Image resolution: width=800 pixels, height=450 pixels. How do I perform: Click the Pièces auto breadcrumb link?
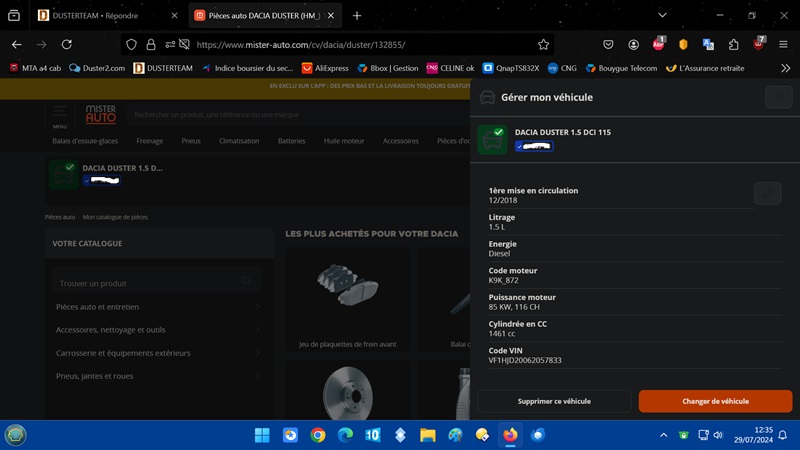pyautogui.click(x=60, y=217)
